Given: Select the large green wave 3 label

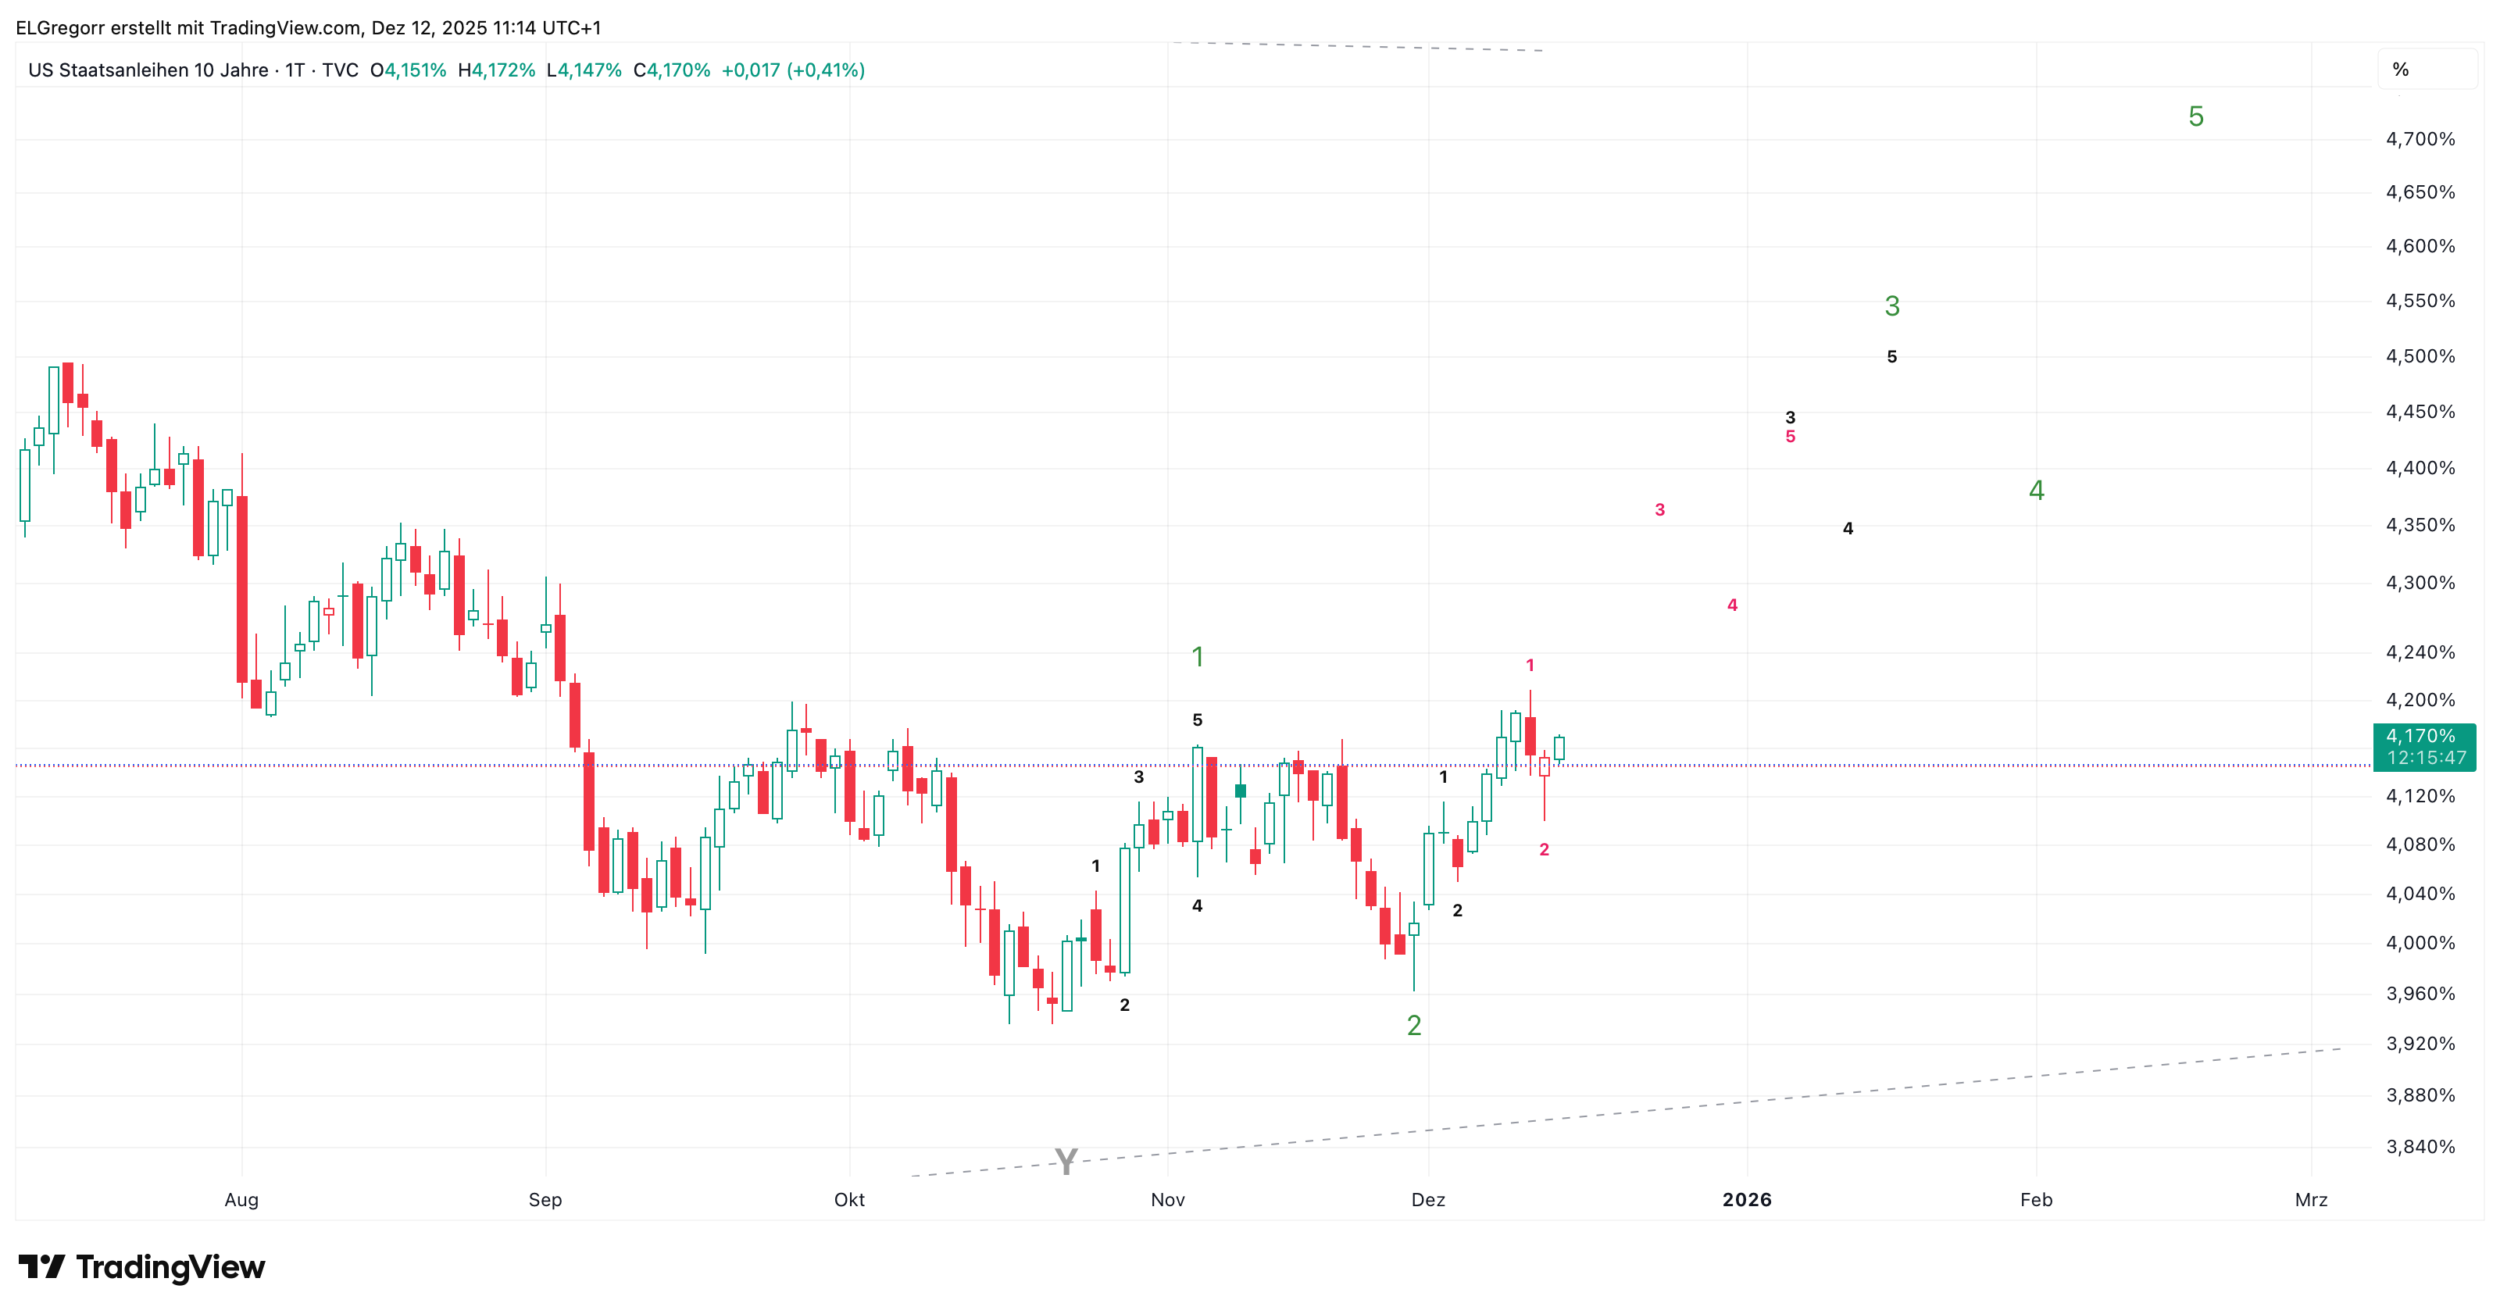Looking at the screenshot, I should coord(1892,306).
